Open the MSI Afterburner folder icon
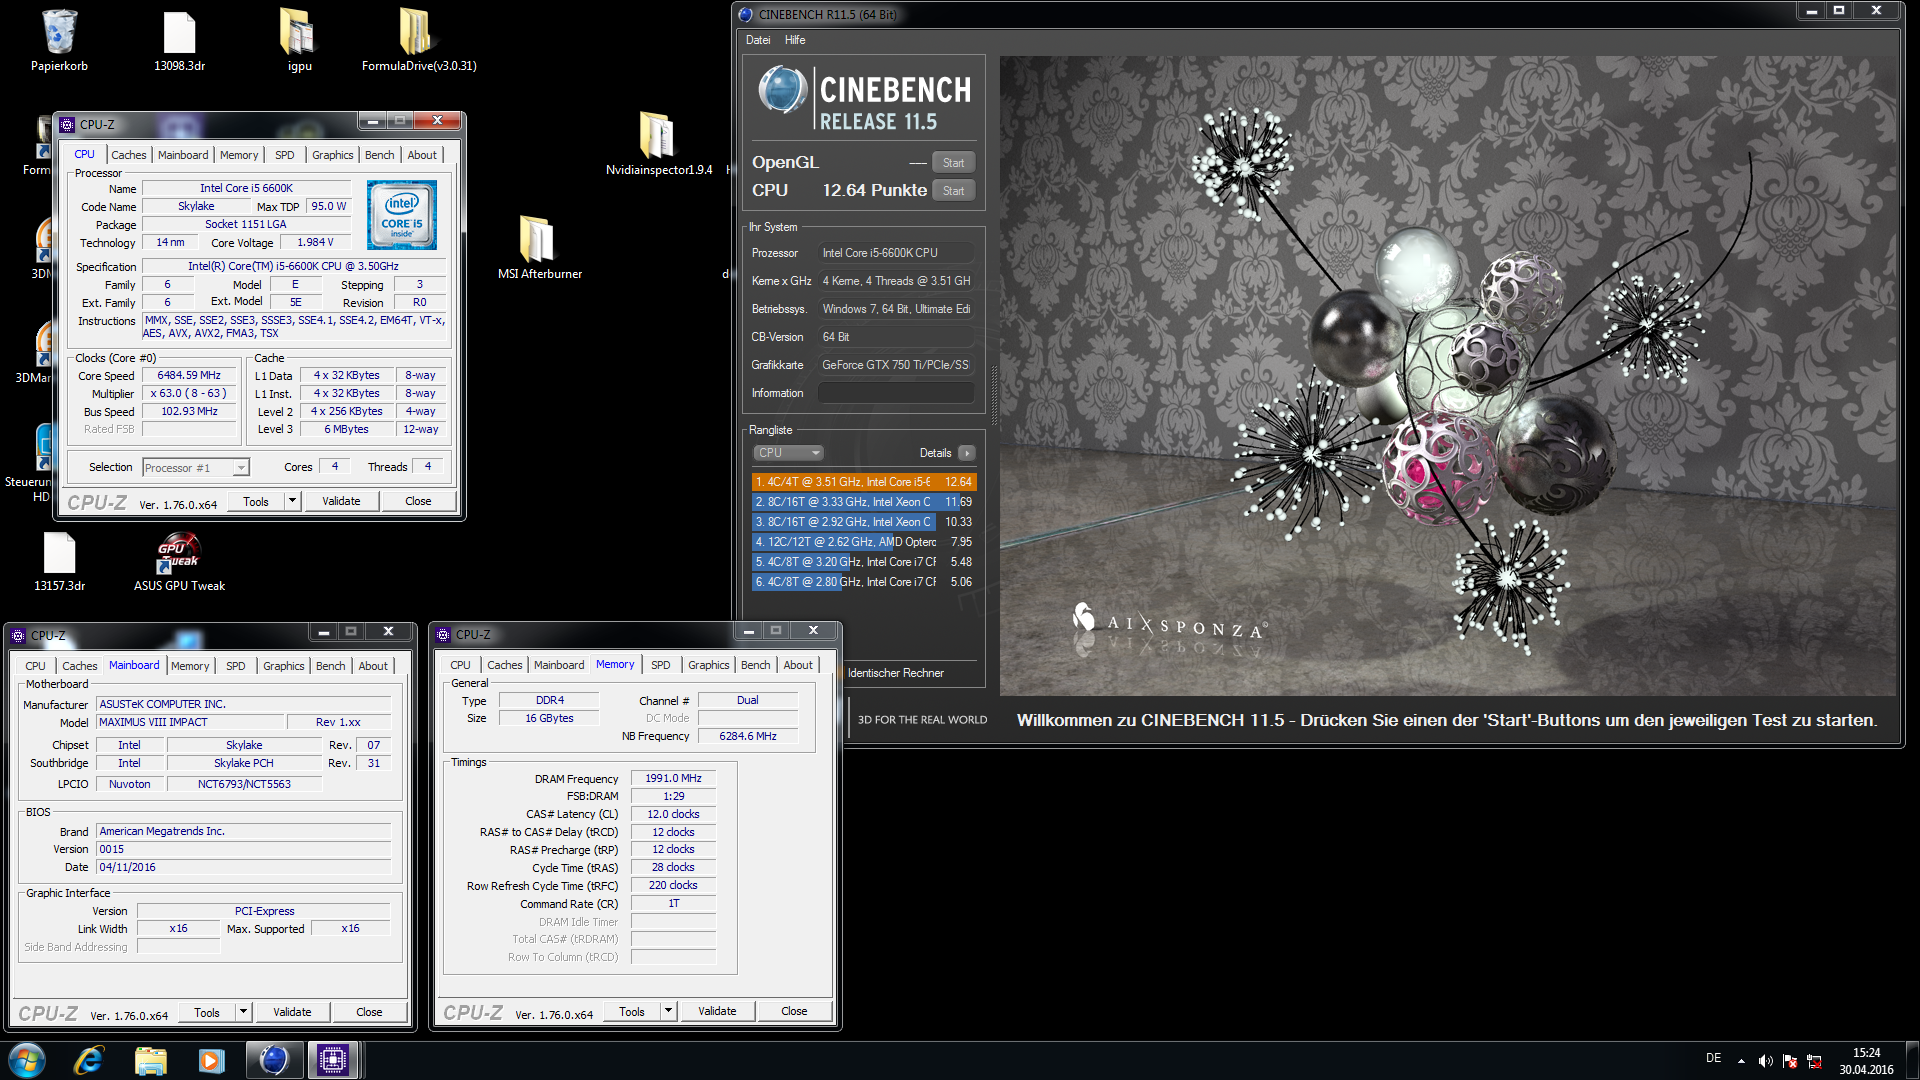1920x1080 pixels. (539, 247)
